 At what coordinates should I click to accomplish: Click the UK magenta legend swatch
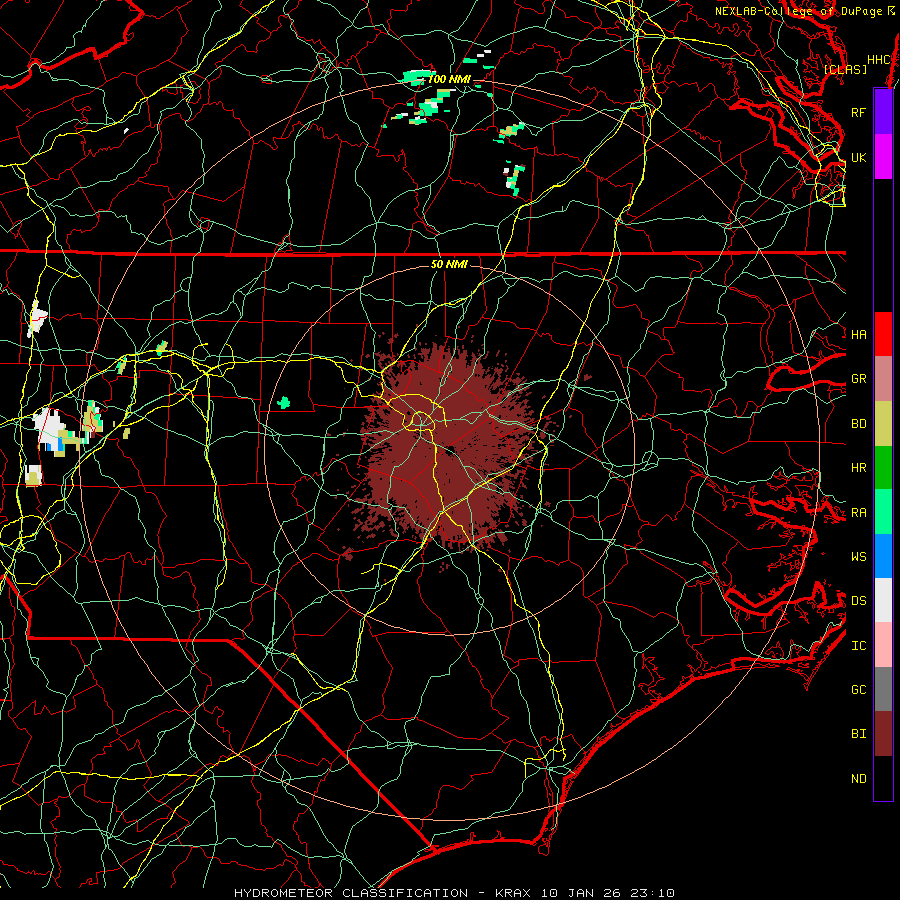[x=883, y=157]
